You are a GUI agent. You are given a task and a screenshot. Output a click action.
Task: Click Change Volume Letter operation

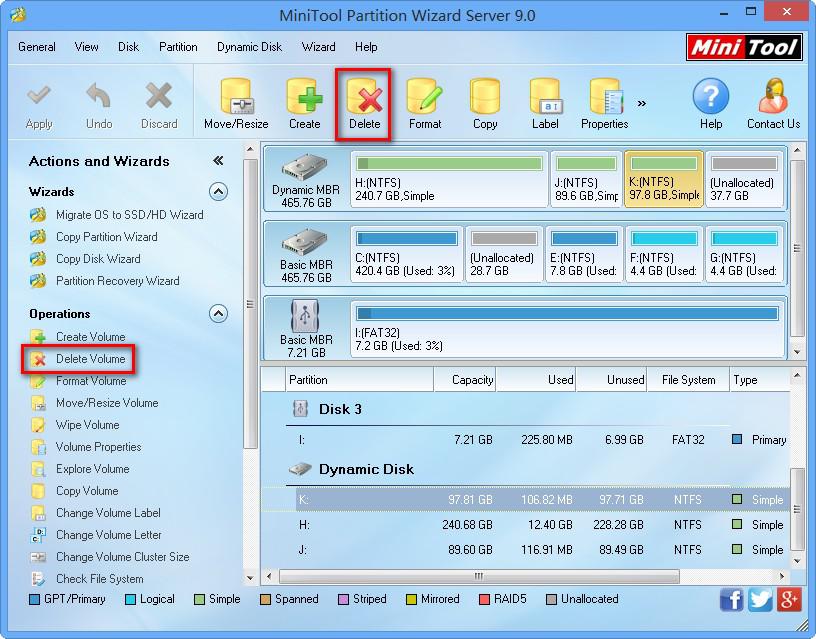pyautogui.click(x=96, y=534)
